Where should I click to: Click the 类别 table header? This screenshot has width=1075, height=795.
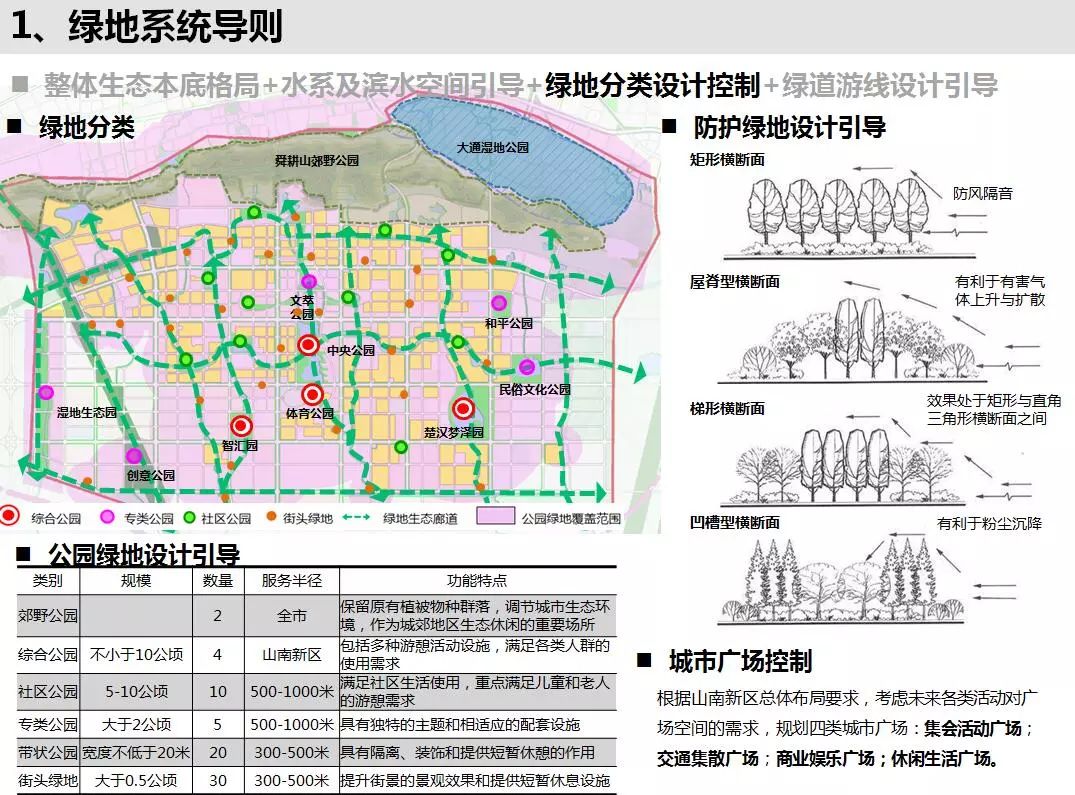pyautogui.click(x=47, y=580)
